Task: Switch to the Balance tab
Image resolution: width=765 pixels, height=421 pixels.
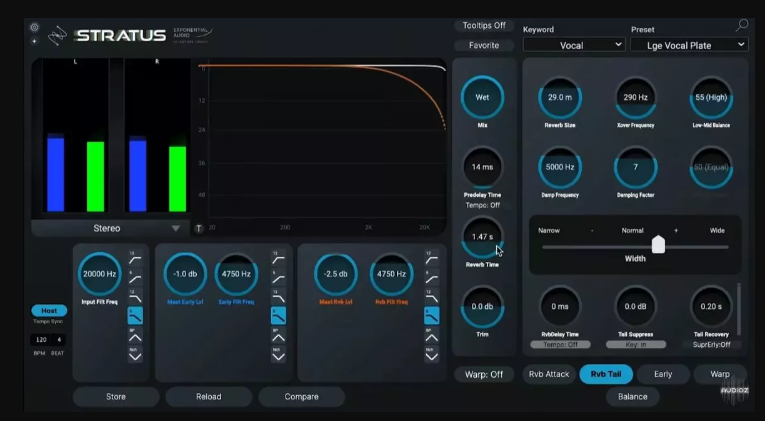Action: click(x=633, y=397)
